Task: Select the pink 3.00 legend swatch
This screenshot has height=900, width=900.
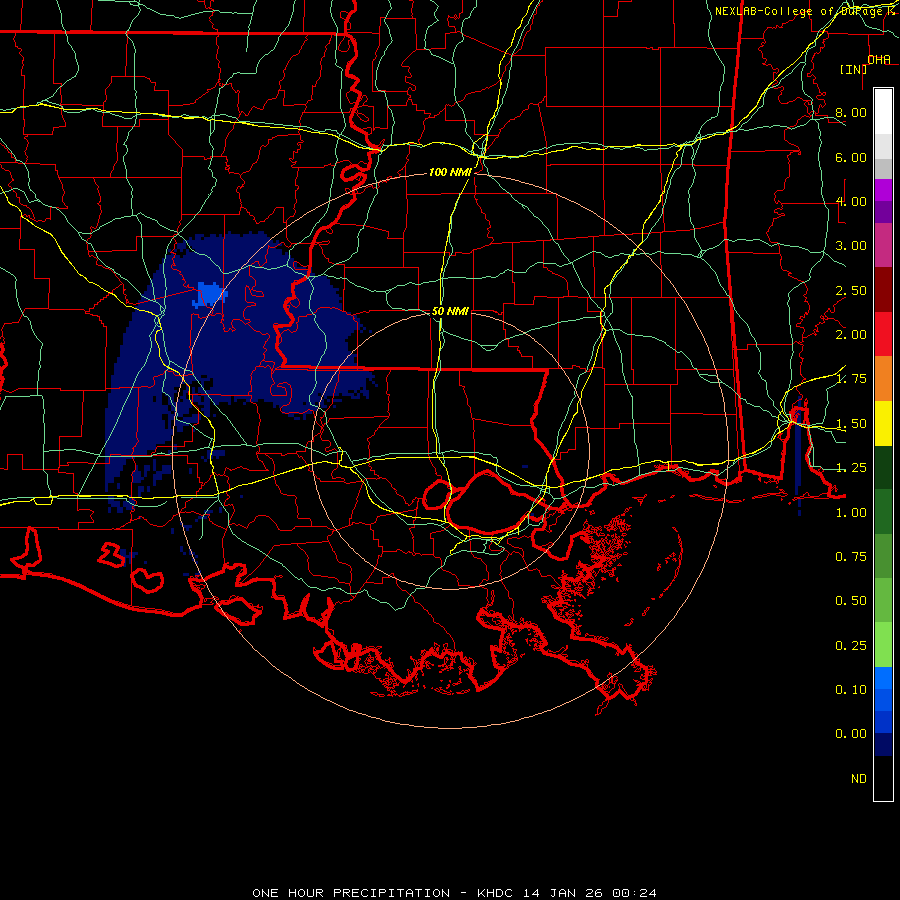Action: (x=883, y=245)
